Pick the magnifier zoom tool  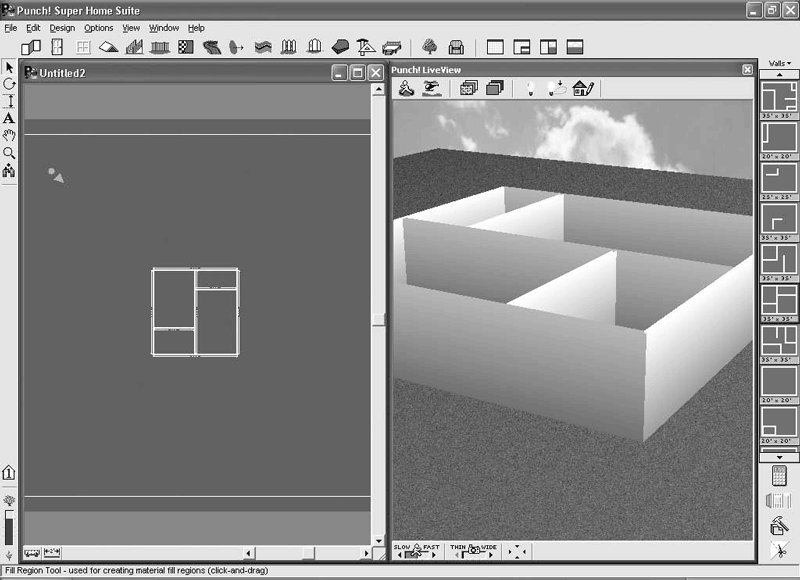[9, 153]
